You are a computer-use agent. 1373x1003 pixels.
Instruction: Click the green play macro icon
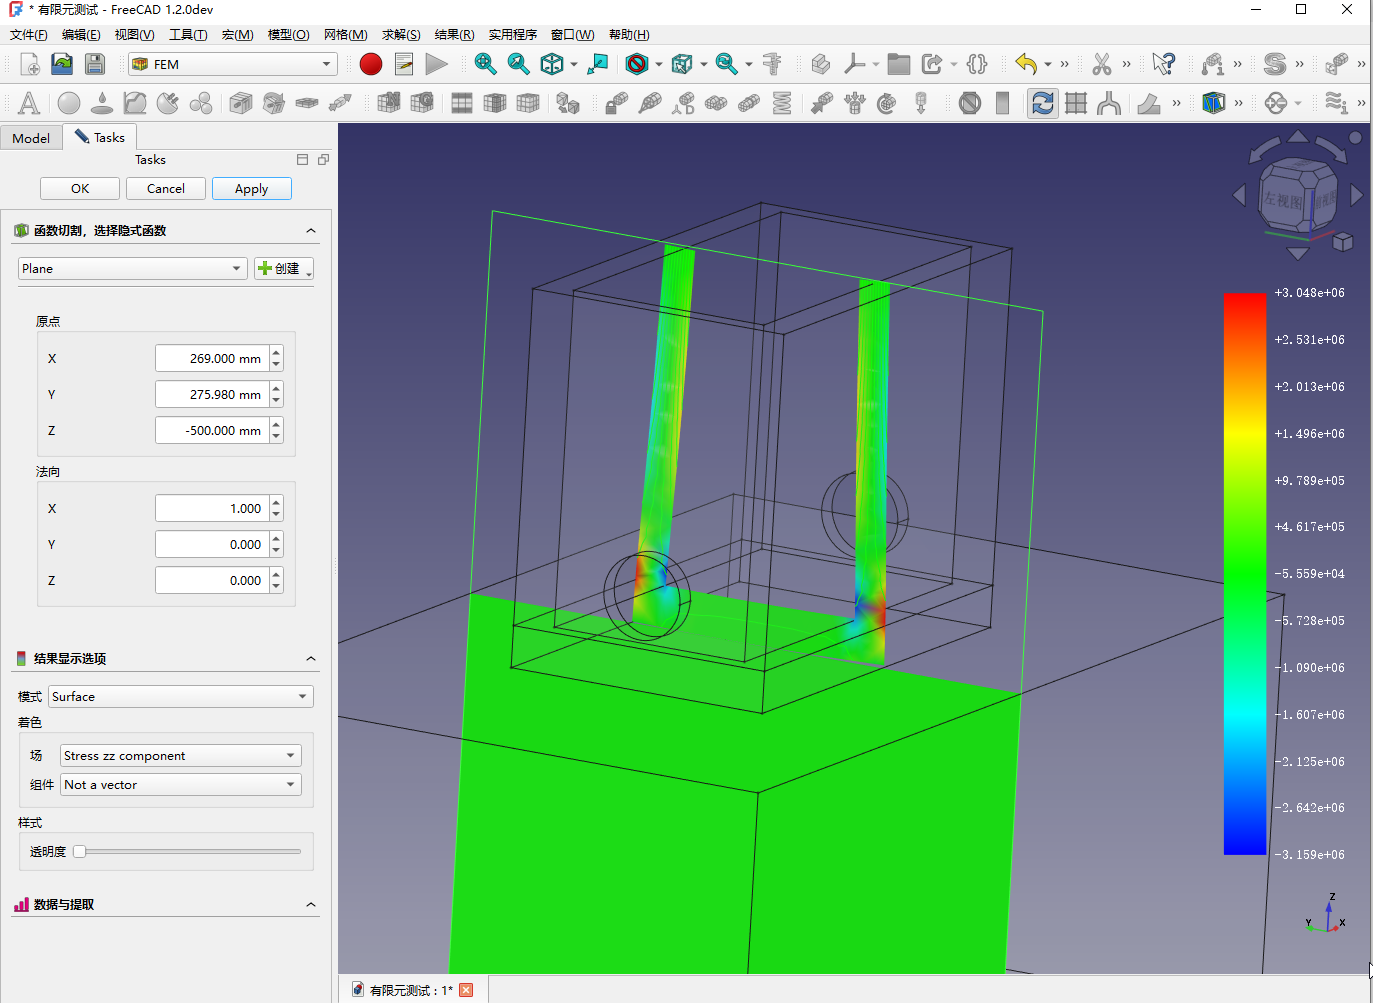(x=436, y=64)
